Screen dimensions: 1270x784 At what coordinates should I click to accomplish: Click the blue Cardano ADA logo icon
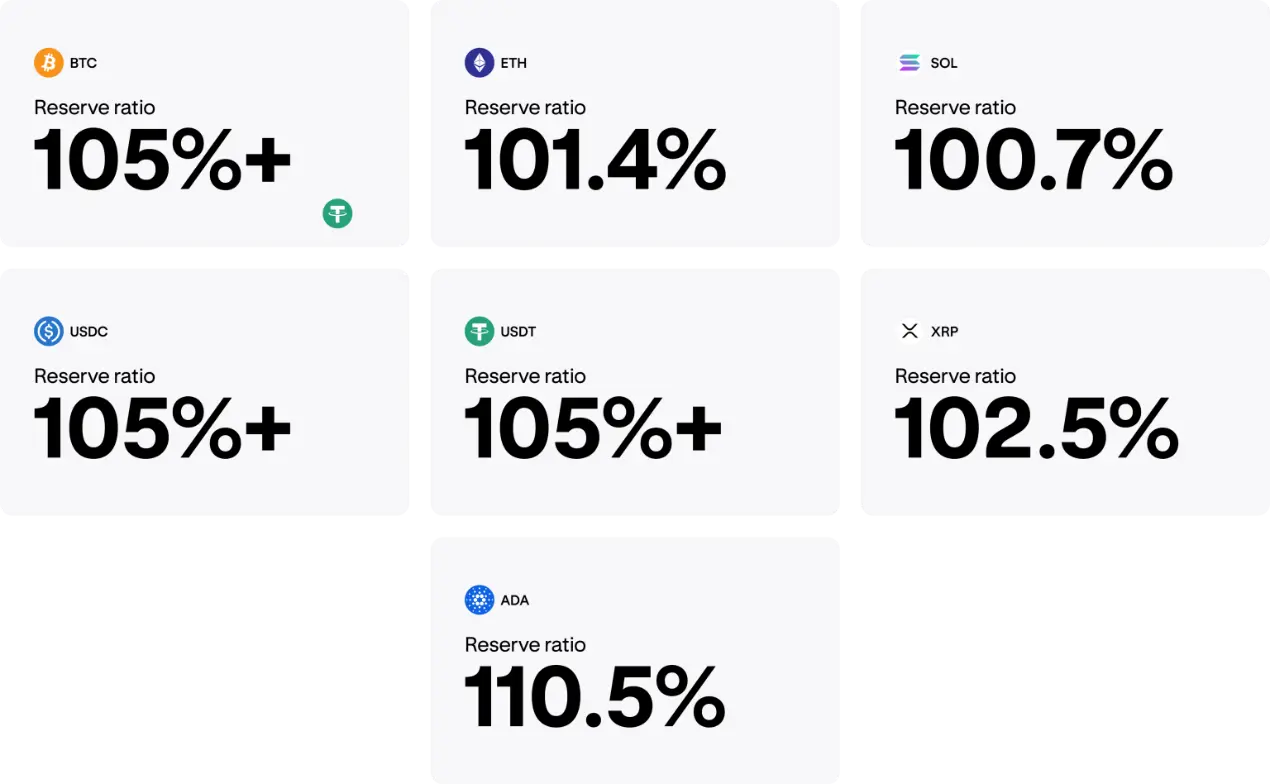click(479, 600)
